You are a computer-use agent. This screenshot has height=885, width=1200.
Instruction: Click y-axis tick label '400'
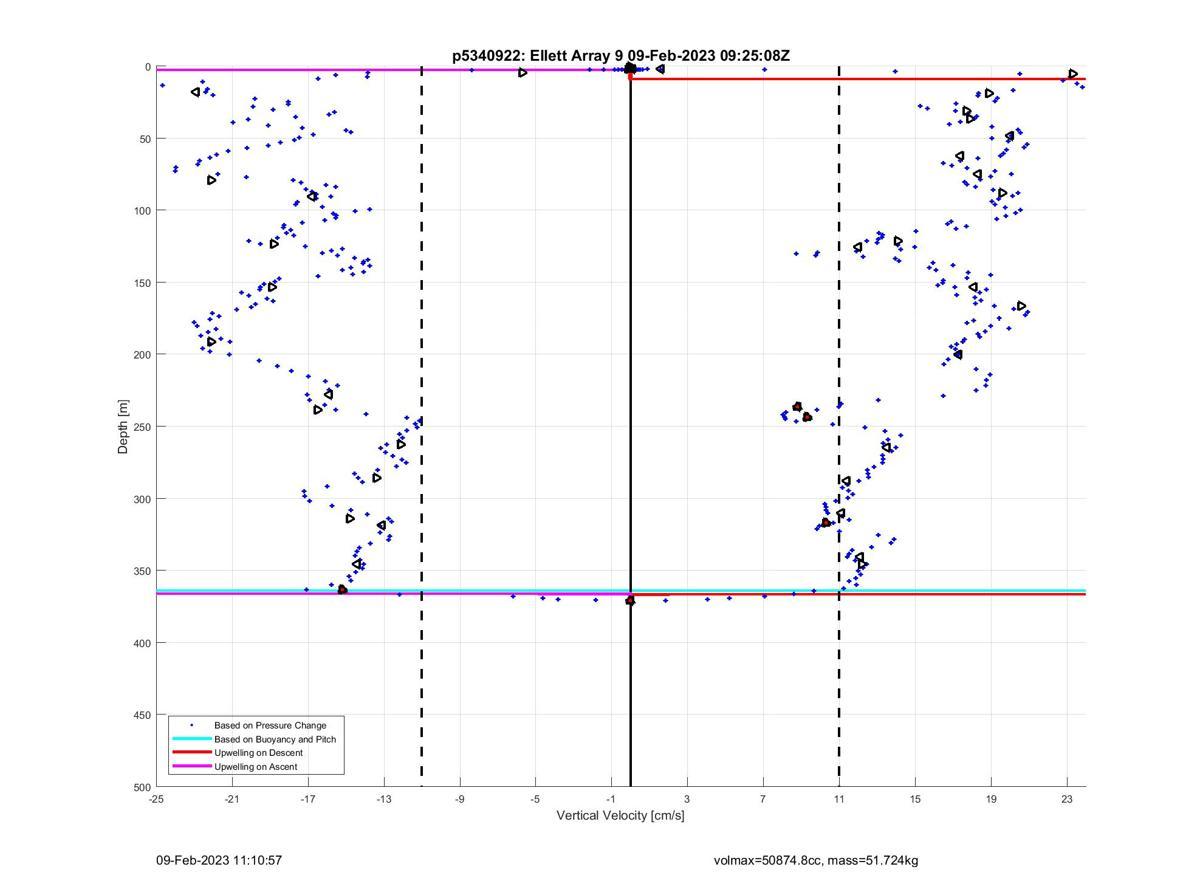[x=142, y=643]
